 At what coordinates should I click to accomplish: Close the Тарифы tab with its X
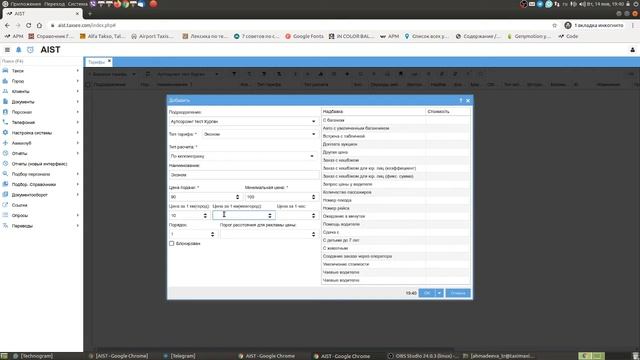109,62
